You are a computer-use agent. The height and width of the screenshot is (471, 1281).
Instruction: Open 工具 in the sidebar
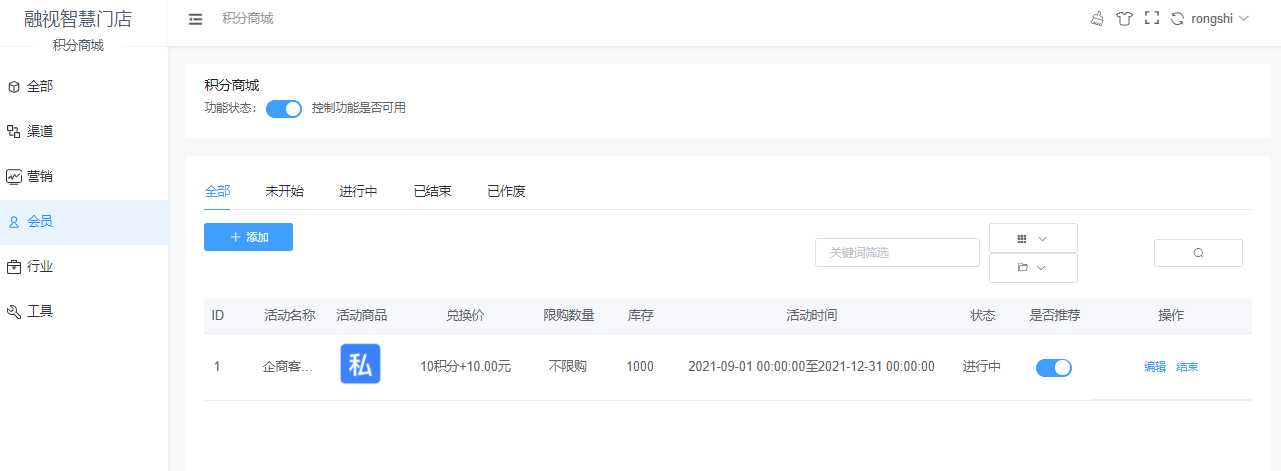click(84, 312)
